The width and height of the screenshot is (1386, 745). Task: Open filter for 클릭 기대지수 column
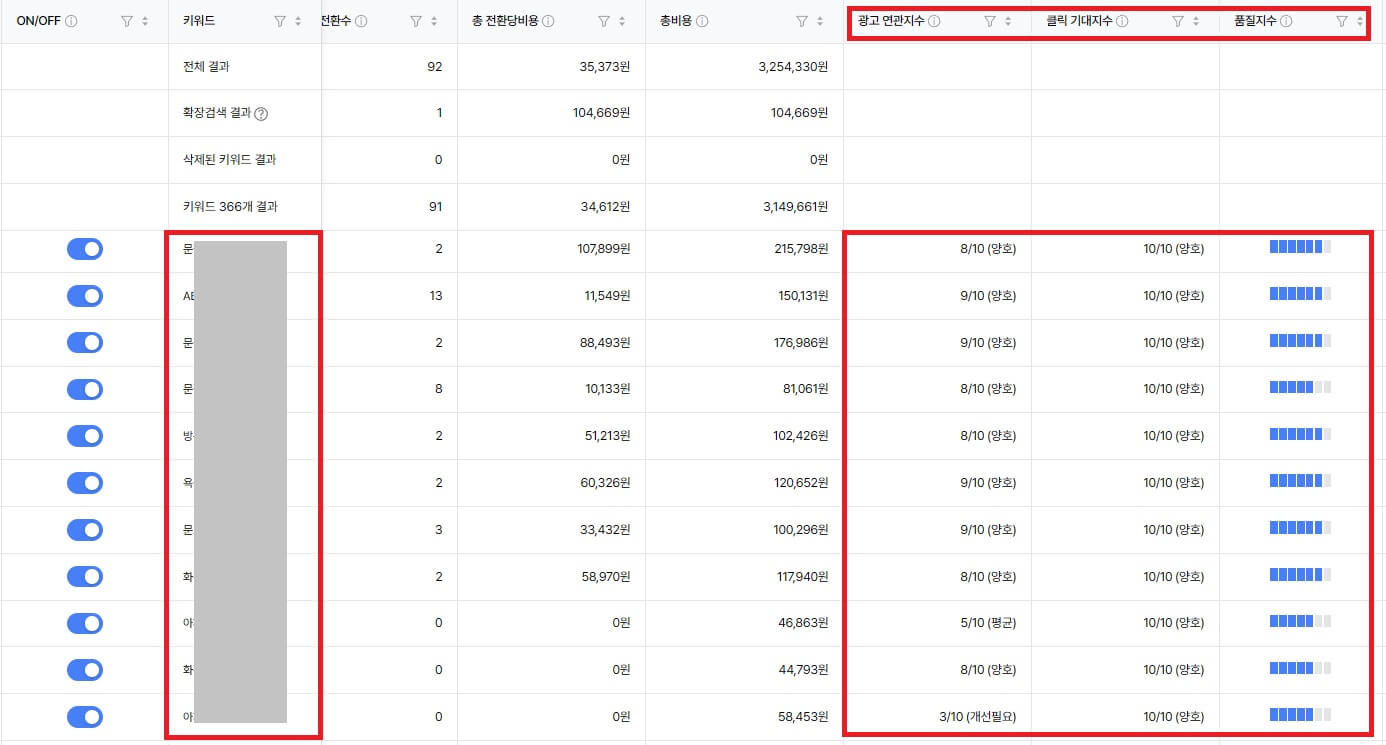[1177, 21]
